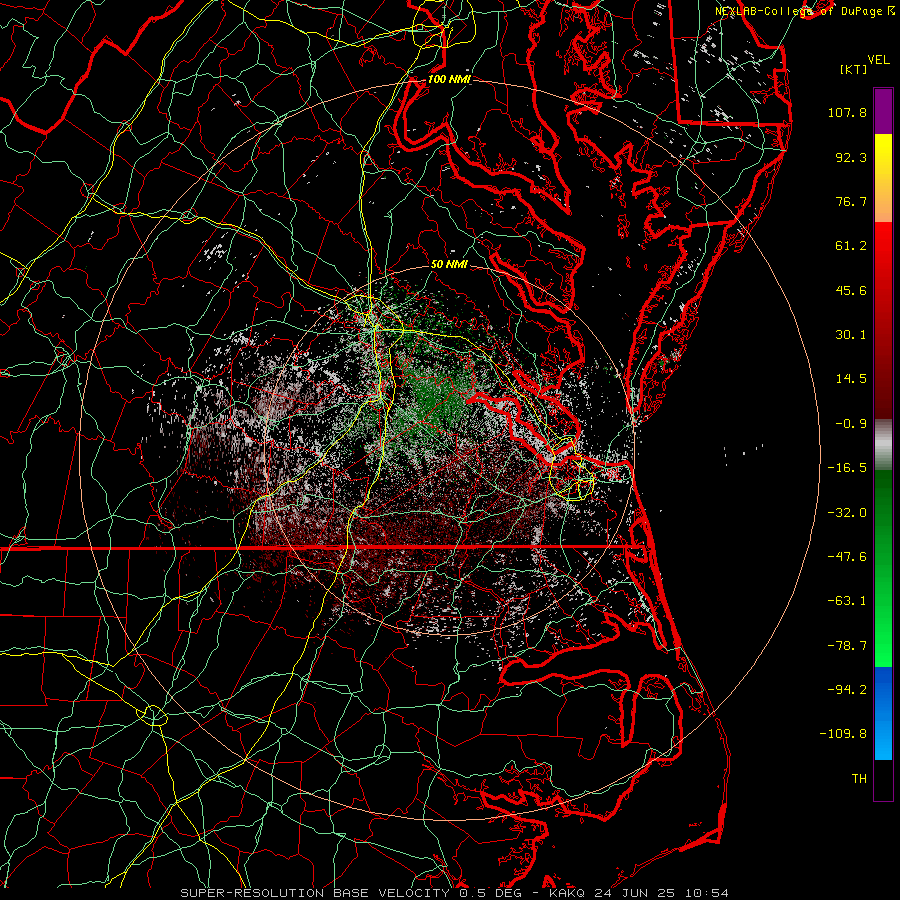Click the 30.1 velocity scale value
The height and width of the screenshot is (900, 900).
851,335
